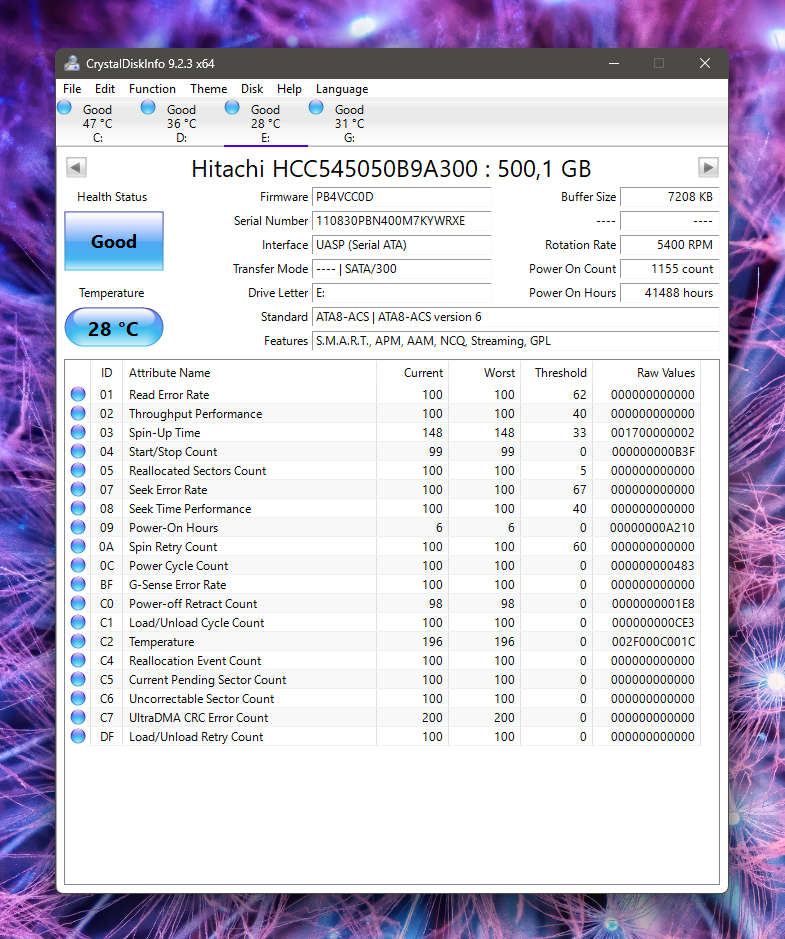Click the status orb for G-Sense Error Rate

tap(78, 584)
